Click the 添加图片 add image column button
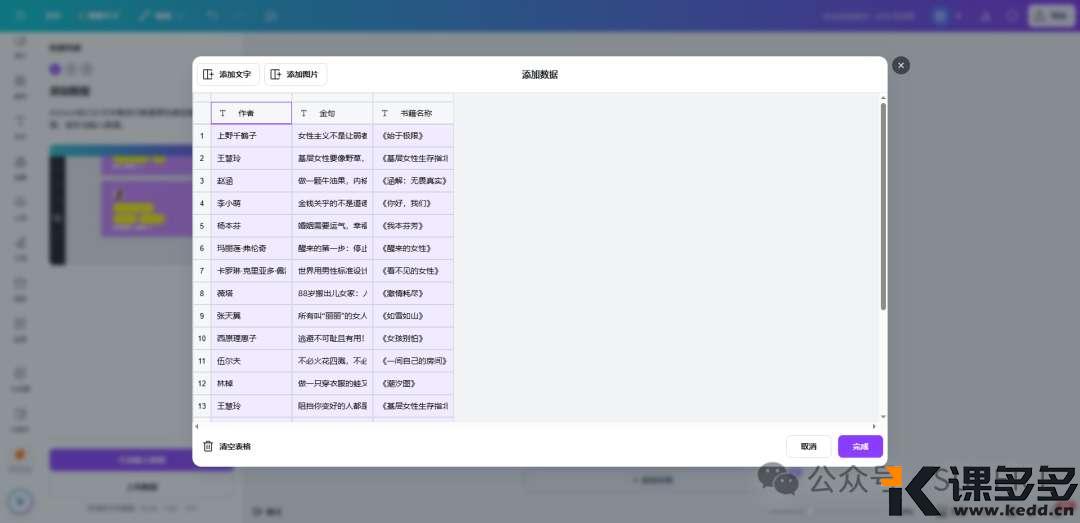The height and width of the screenshot is (523, 1080). 296,74
